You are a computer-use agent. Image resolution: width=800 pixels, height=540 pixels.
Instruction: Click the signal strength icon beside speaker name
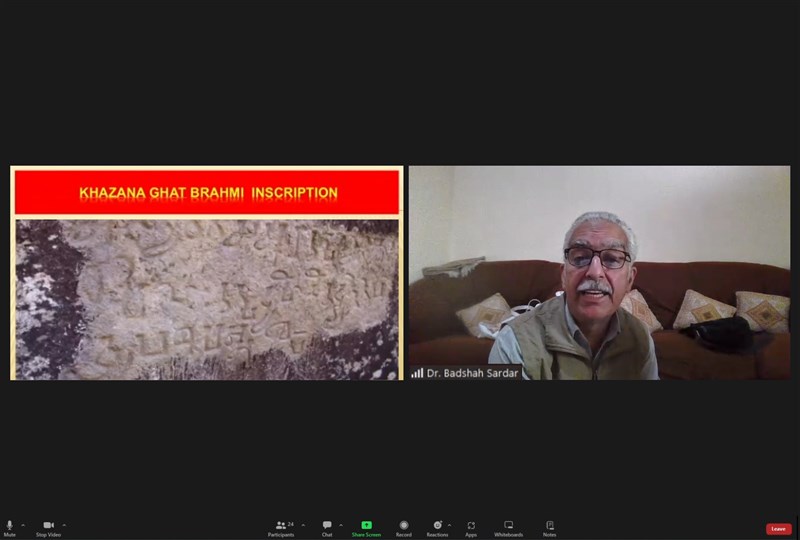(417, 373)
